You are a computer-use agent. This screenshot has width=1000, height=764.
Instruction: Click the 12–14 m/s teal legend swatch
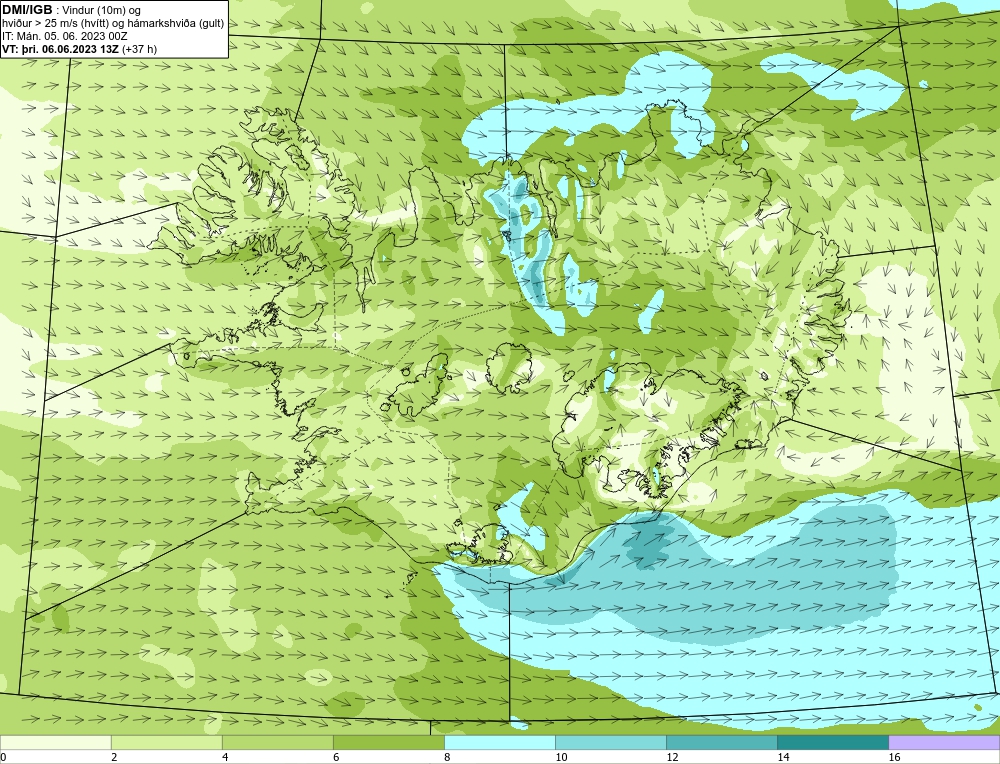721,742
